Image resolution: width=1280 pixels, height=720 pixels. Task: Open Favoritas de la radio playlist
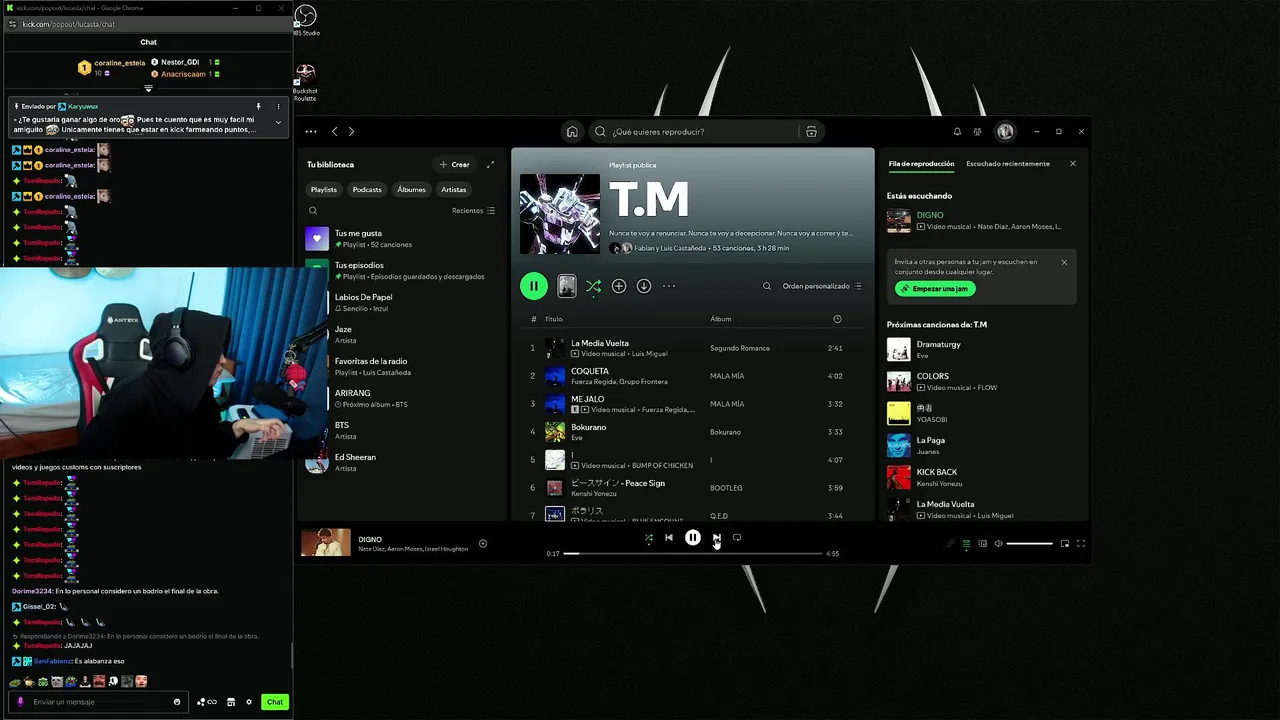coord(402,366)
